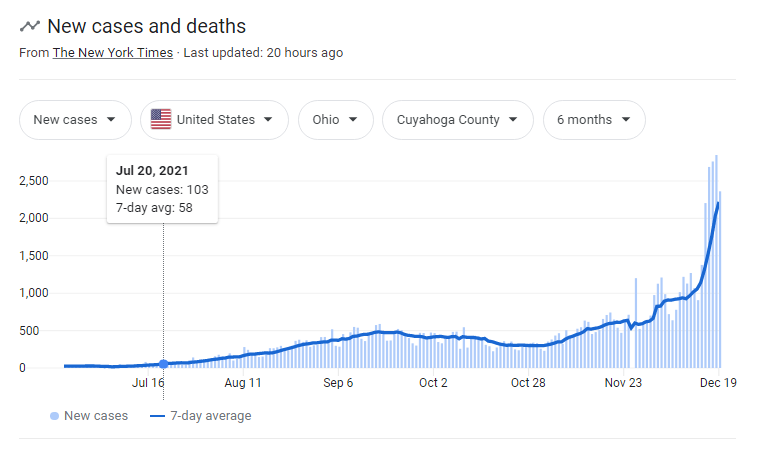Screen dimensions: 773x452
Task: Change the 6 months time range
Action: 593,120
